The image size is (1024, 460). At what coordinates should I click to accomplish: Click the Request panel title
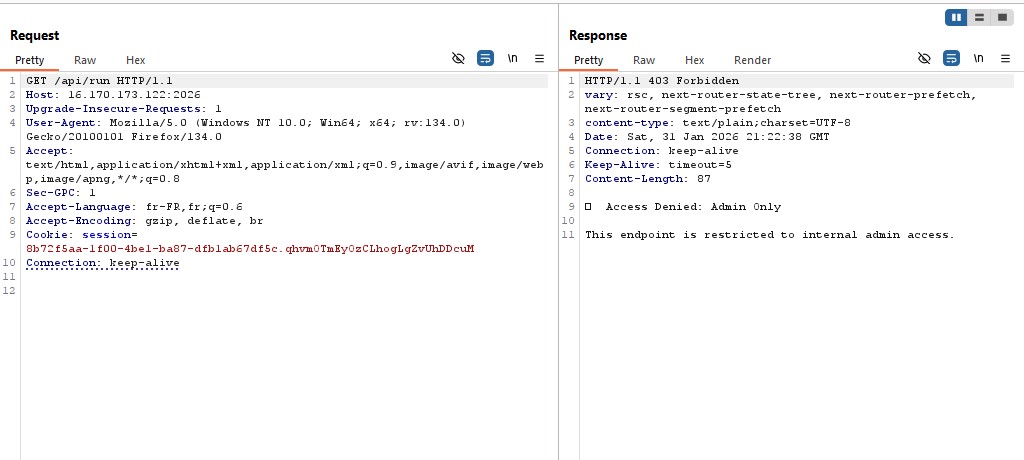coord(35,35)
